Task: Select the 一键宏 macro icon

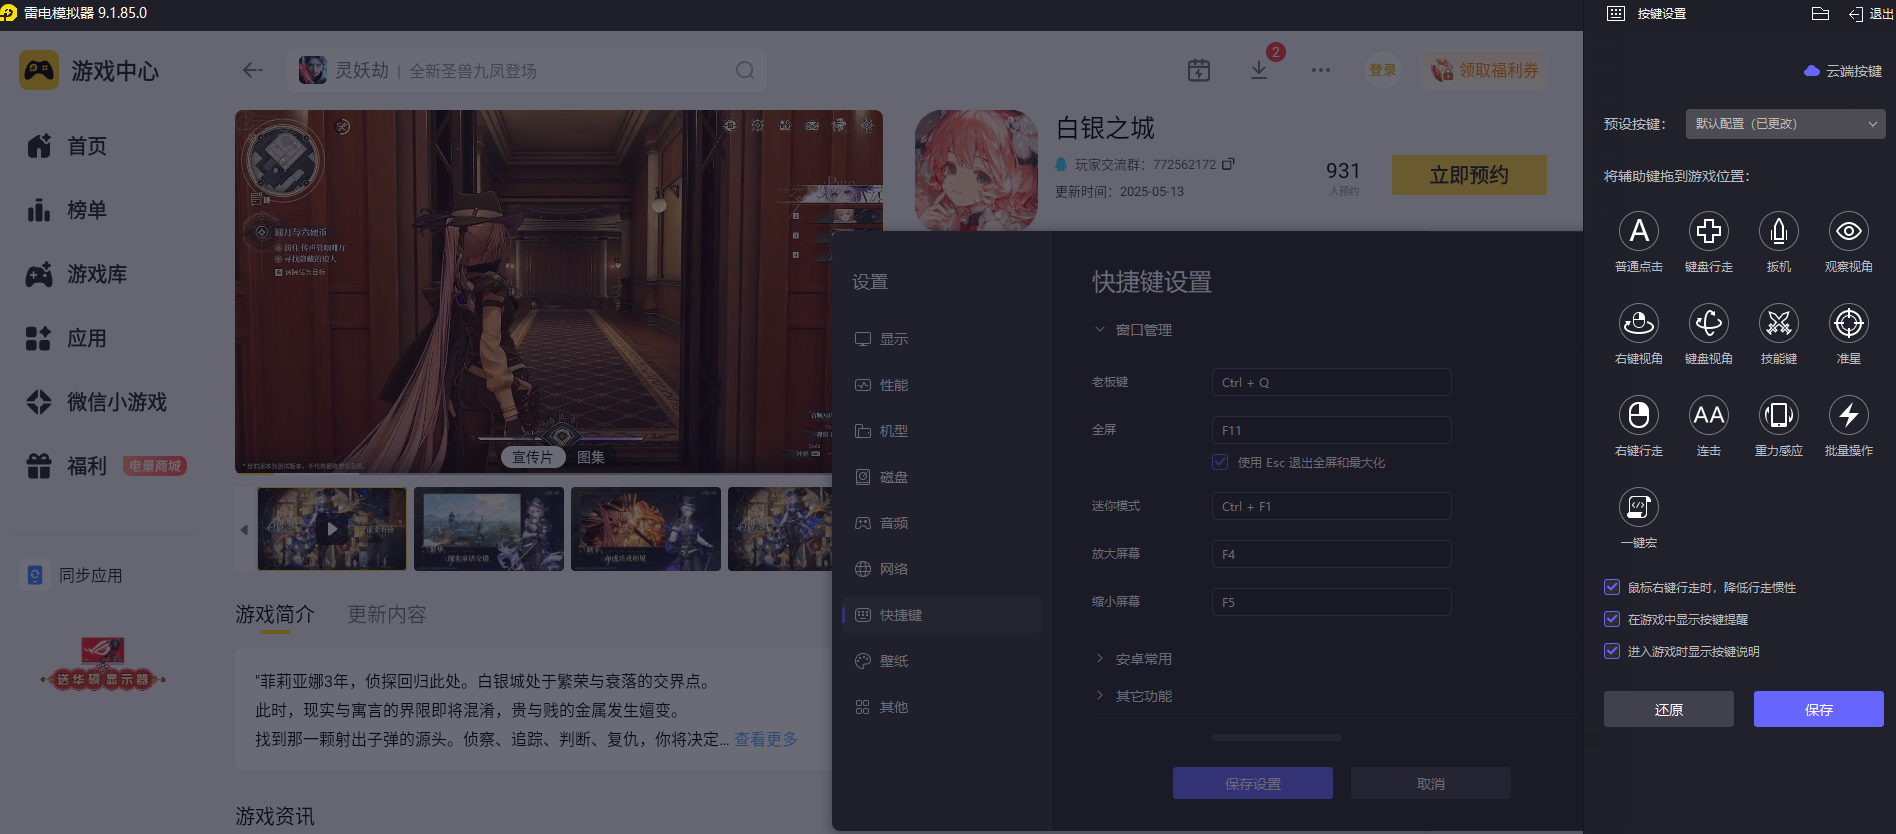Action: 1638,508
